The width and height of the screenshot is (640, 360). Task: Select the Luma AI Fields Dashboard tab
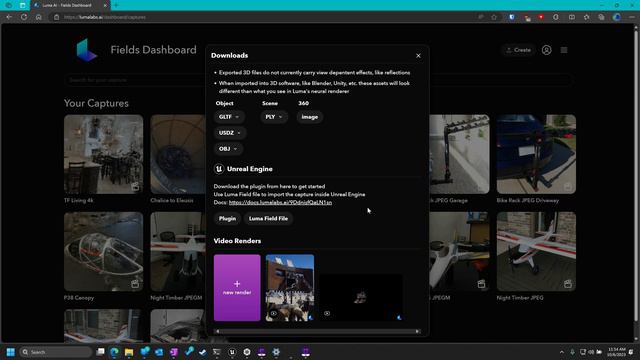coord(69,5)
